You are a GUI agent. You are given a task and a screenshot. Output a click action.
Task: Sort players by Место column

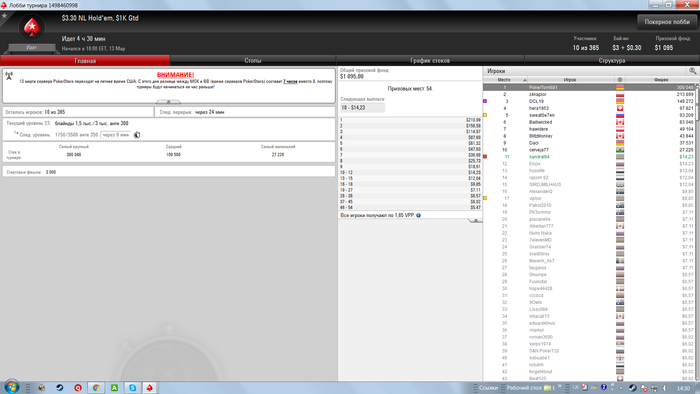[505, 79]
